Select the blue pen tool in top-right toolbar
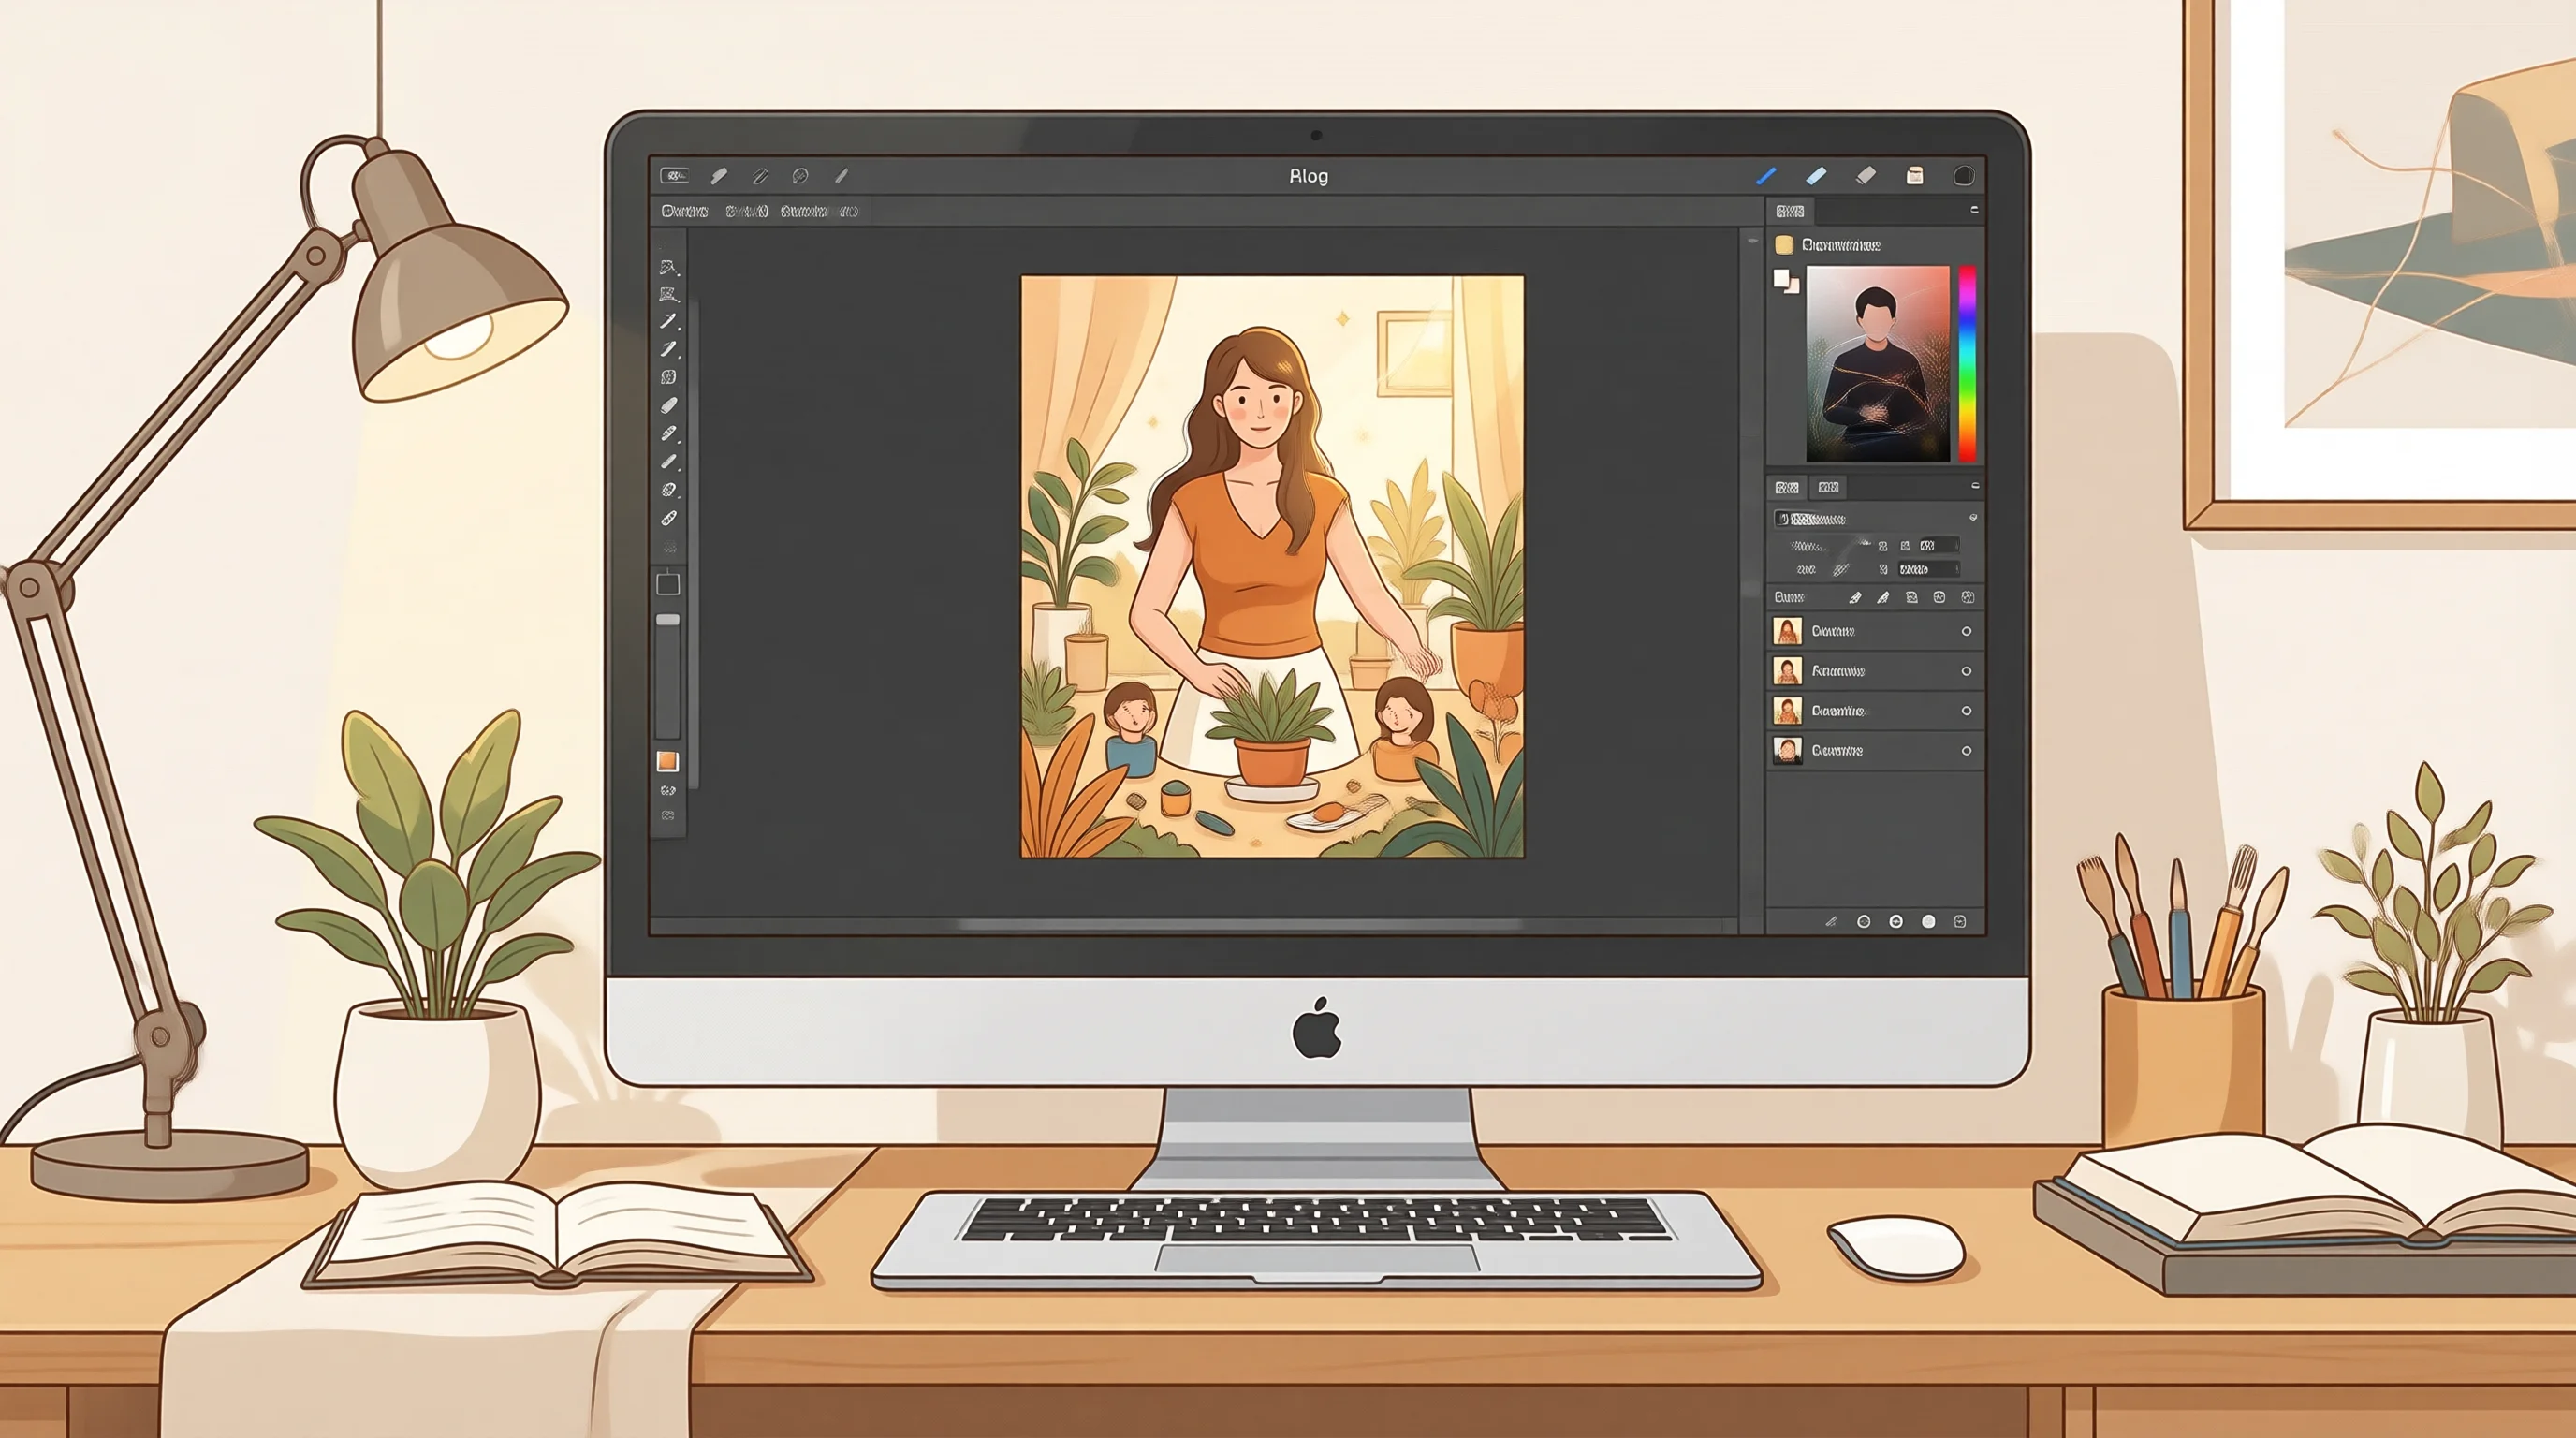The height and width of the screenshot is (1438, 2576). 1766,176
